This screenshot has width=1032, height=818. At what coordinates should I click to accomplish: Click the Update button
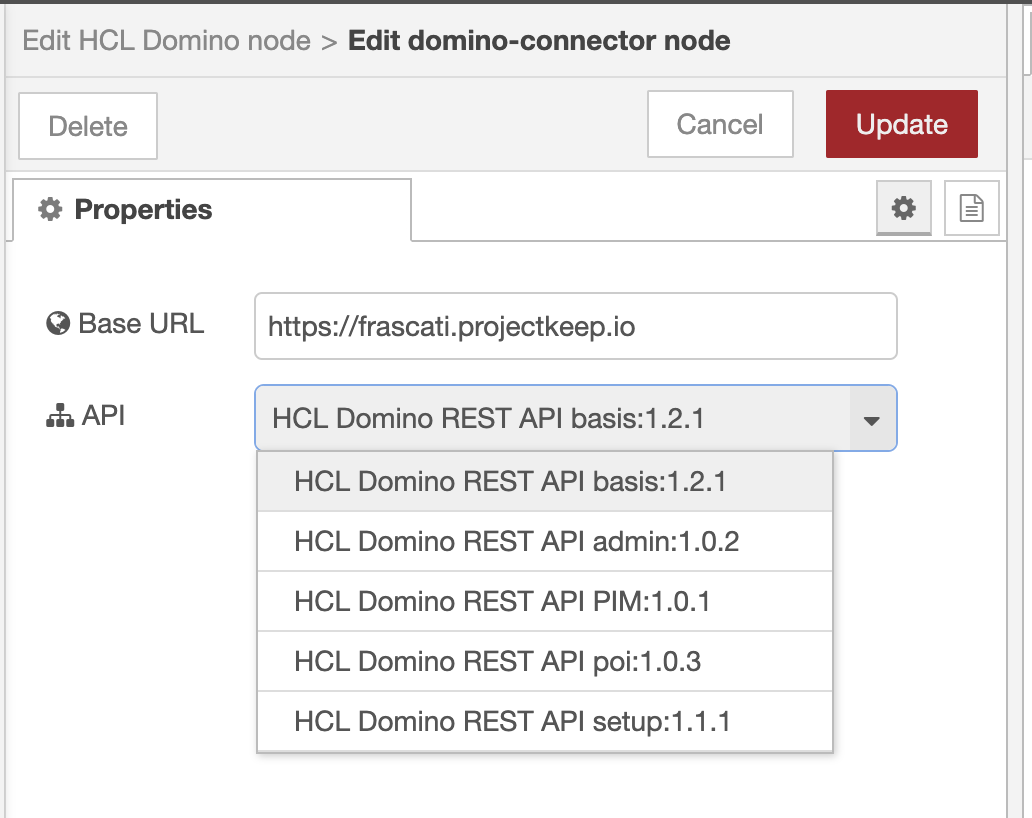[x=902, y=124]
